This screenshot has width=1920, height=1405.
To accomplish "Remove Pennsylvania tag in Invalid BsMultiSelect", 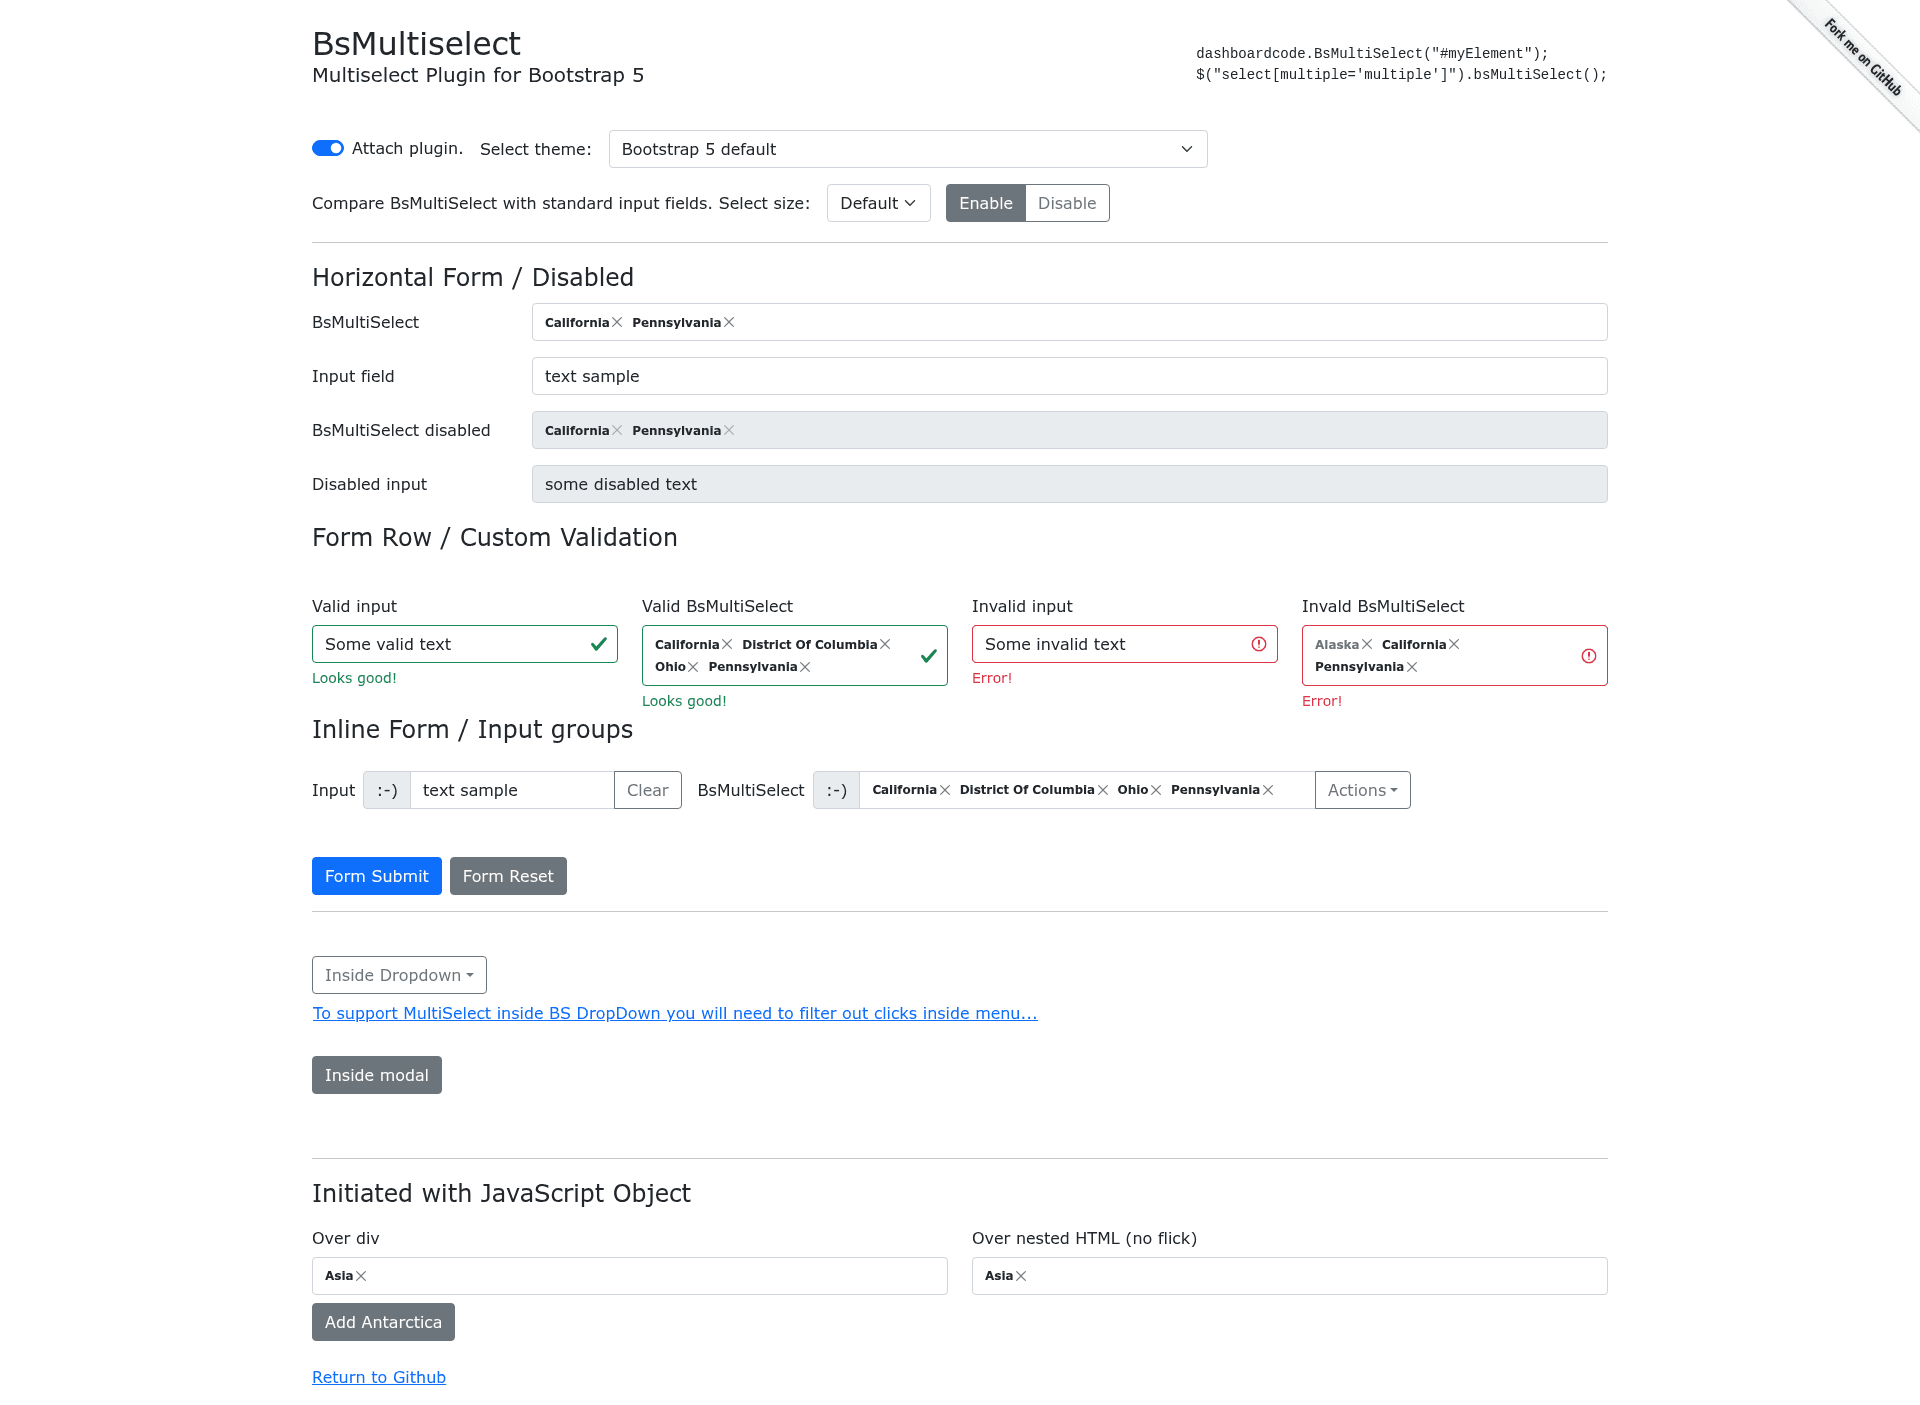I will point(1412,667).
